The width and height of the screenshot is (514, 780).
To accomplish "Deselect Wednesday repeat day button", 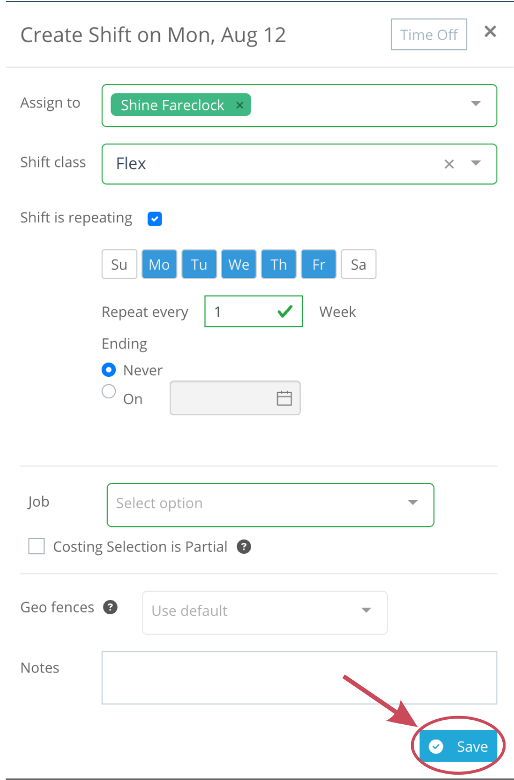I will 239,264.
